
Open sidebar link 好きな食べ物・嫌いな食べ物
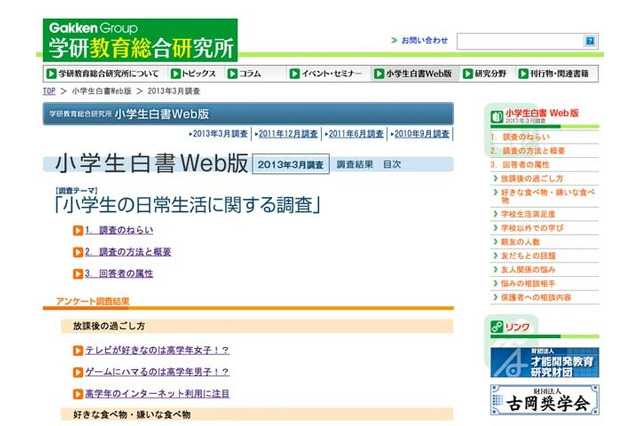pos(548,196)
